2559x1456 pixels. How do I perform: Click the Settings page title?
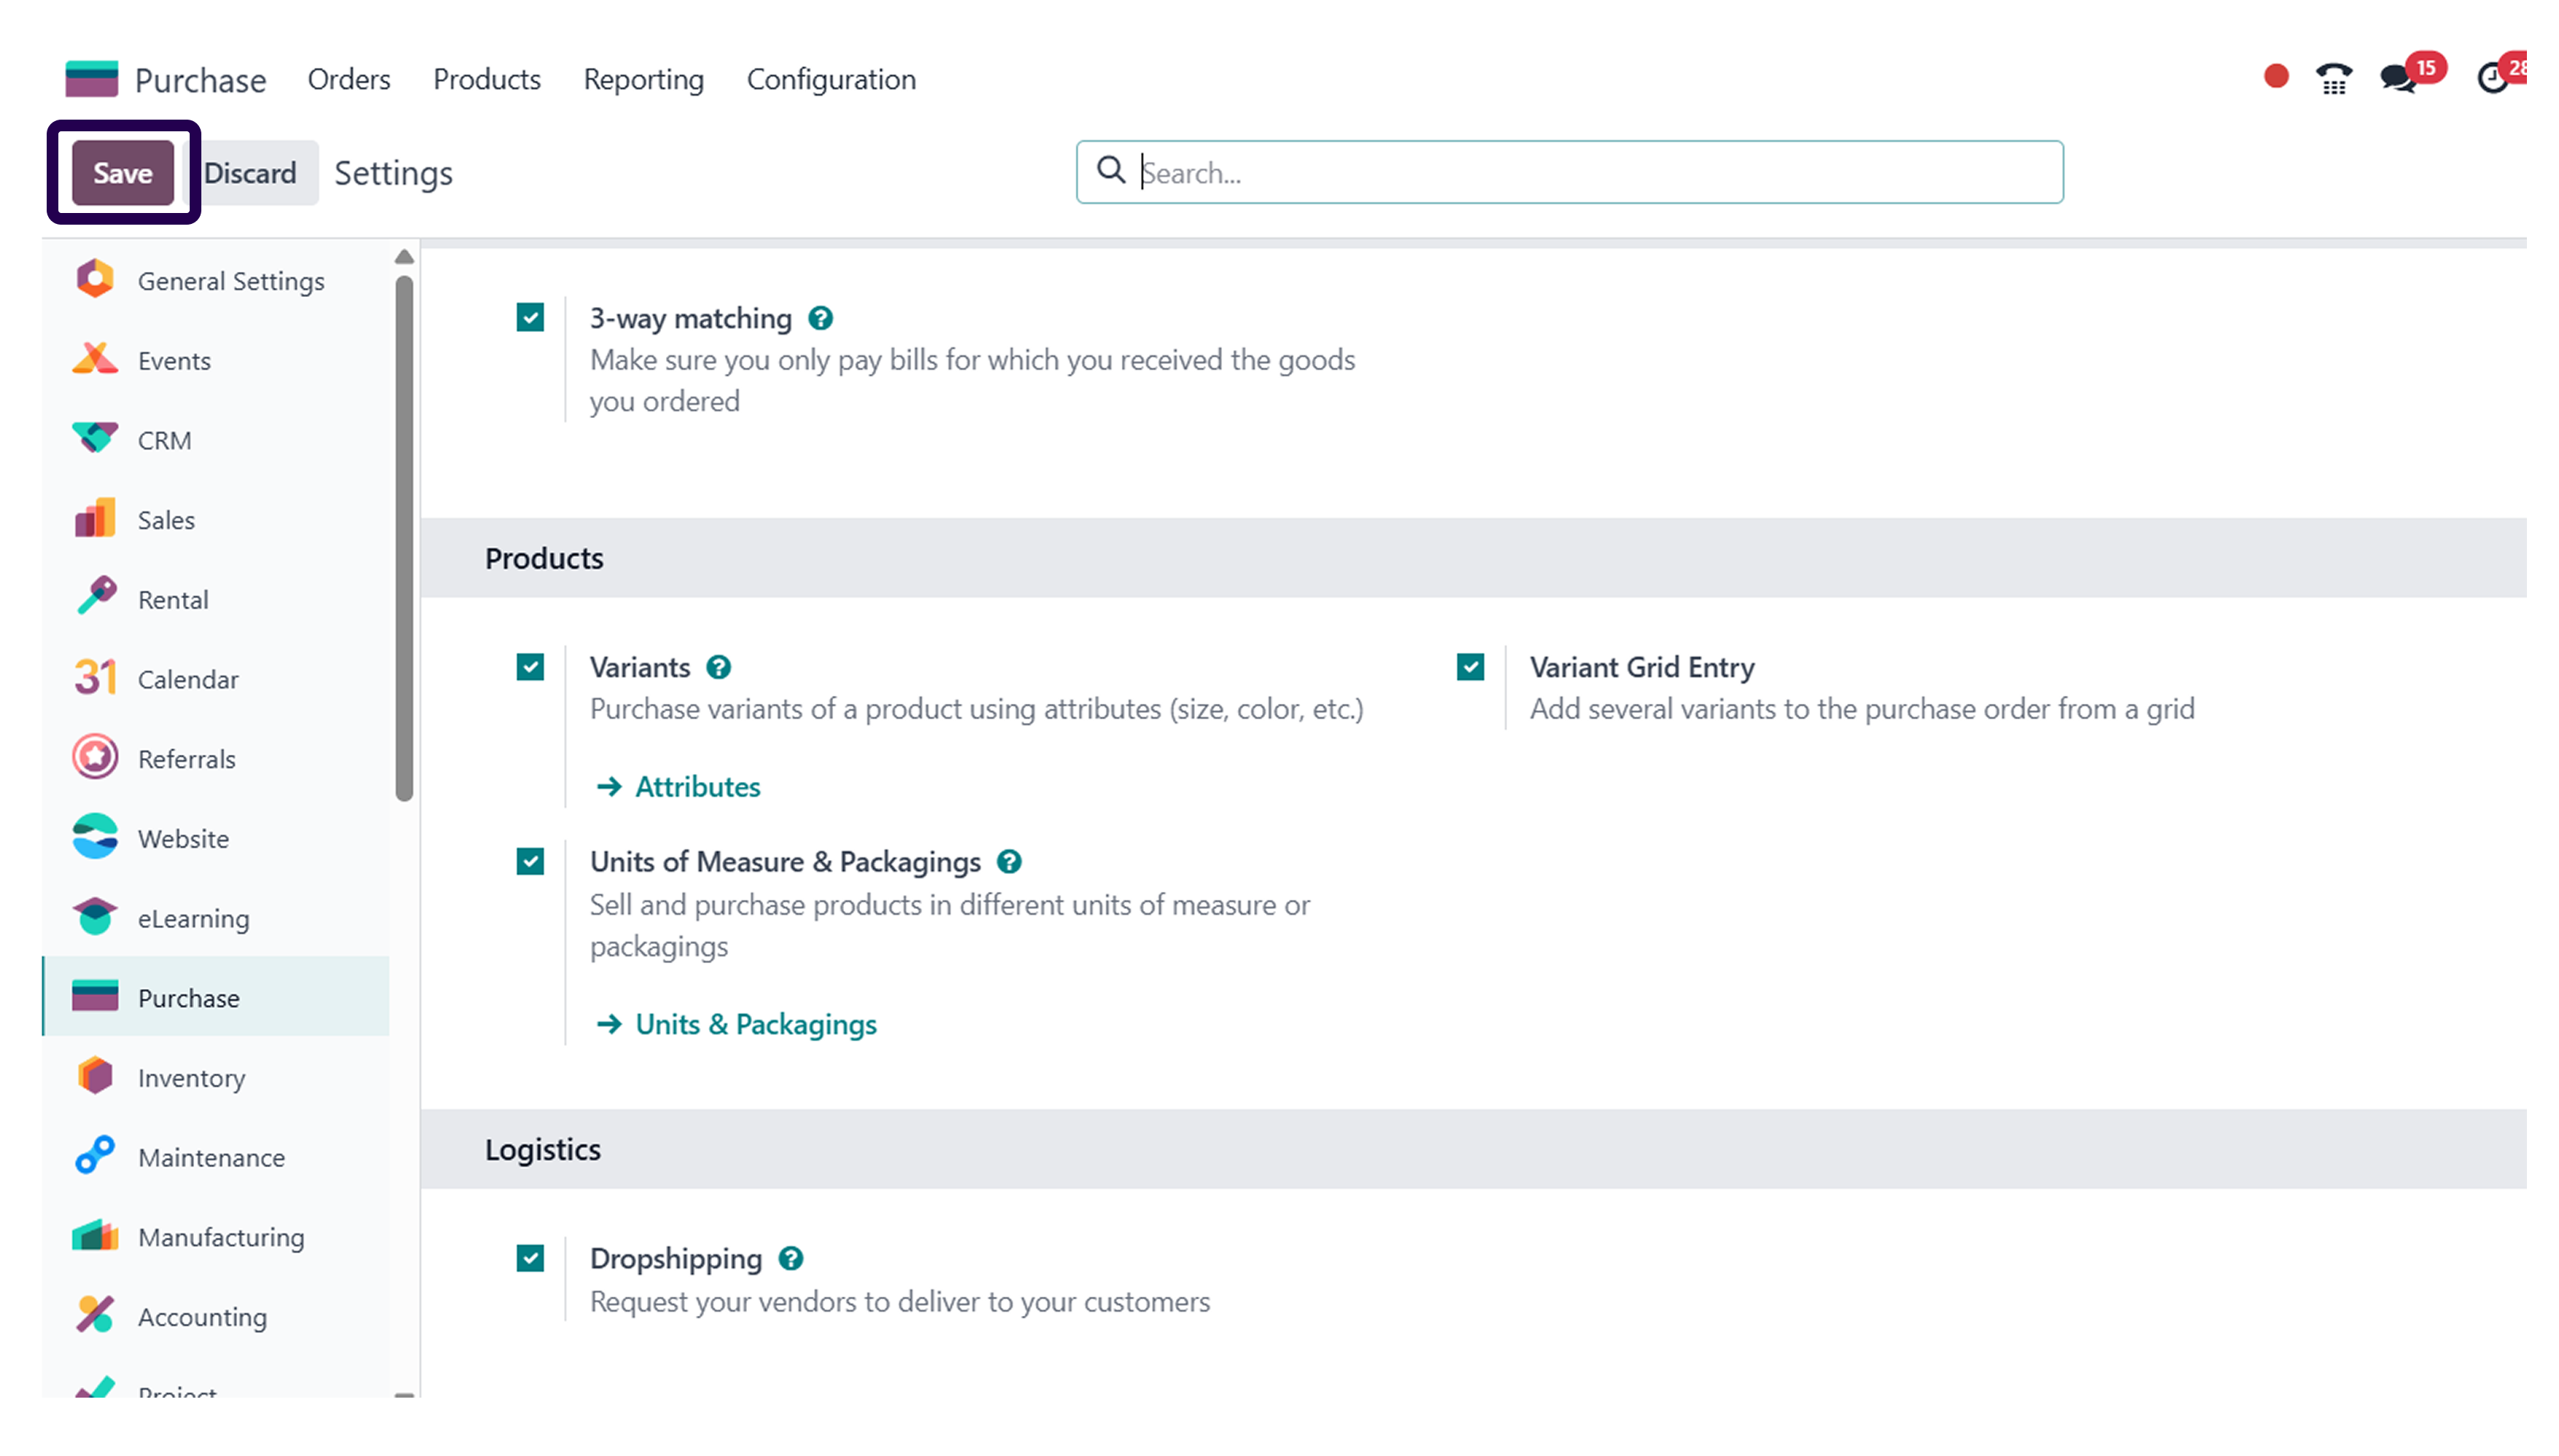(x=394, y=173)
